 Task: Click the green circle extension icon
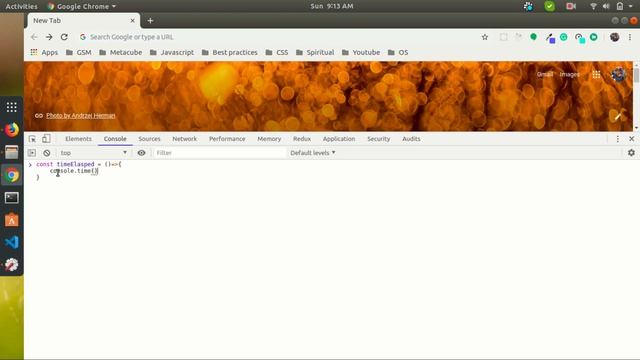click(x=533, y=37)
